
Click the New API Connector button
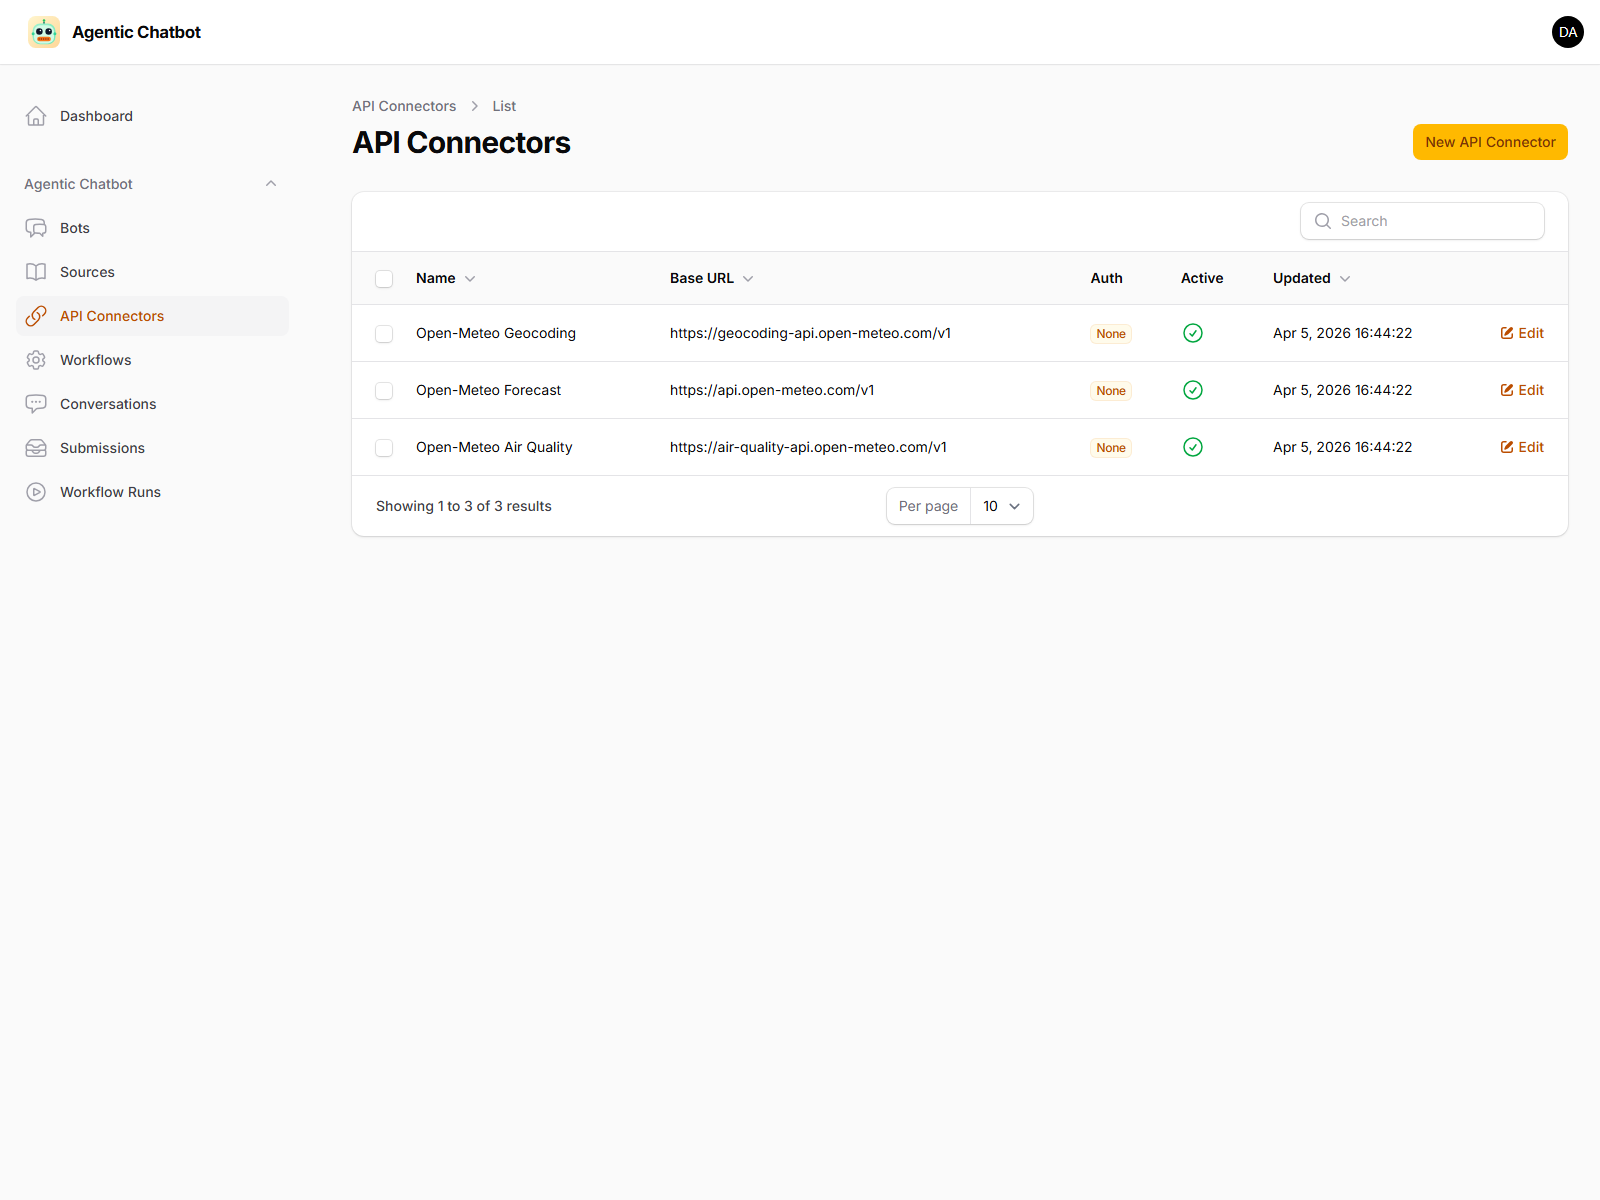click(1489, 142)
